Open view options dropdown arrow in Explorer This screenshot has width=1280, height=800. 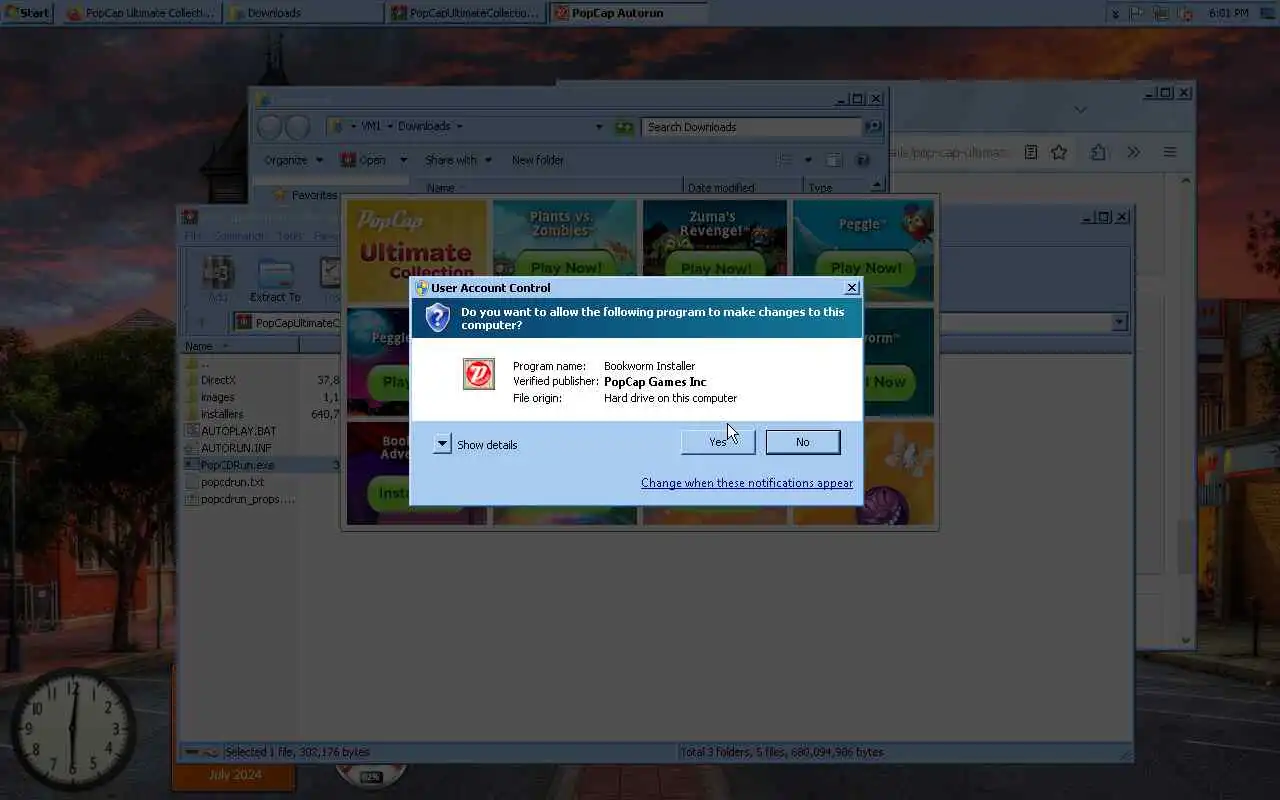(x=808, y=160)
